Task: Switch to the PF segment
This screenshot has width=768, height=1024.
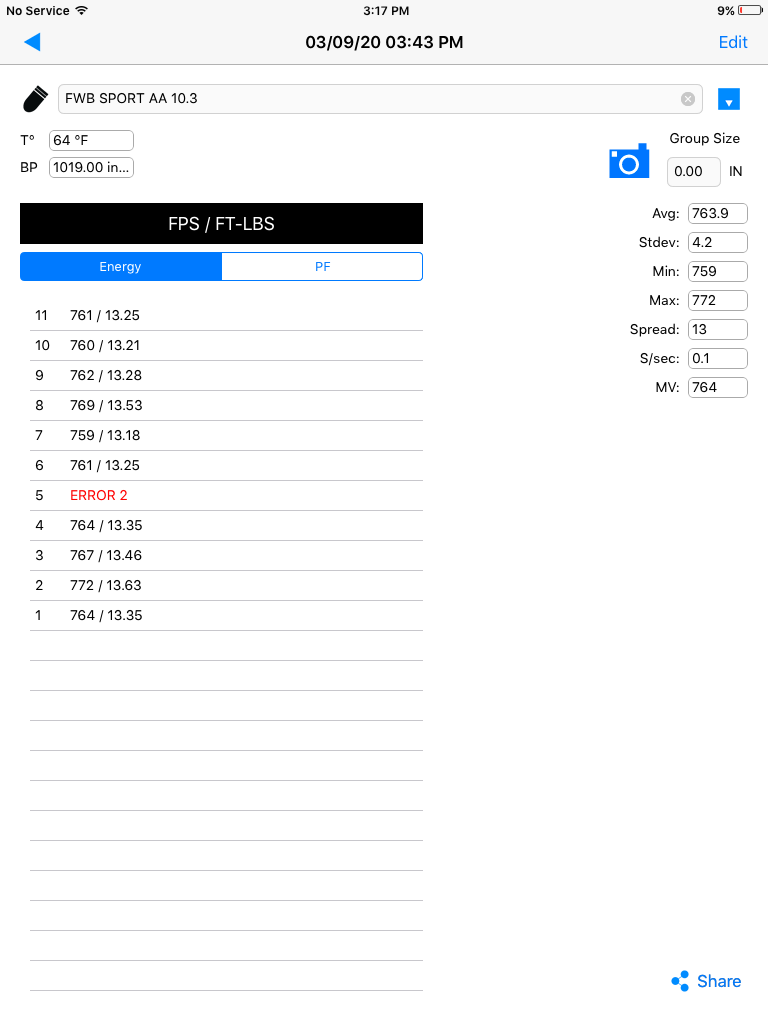Action: pos(323,266)
